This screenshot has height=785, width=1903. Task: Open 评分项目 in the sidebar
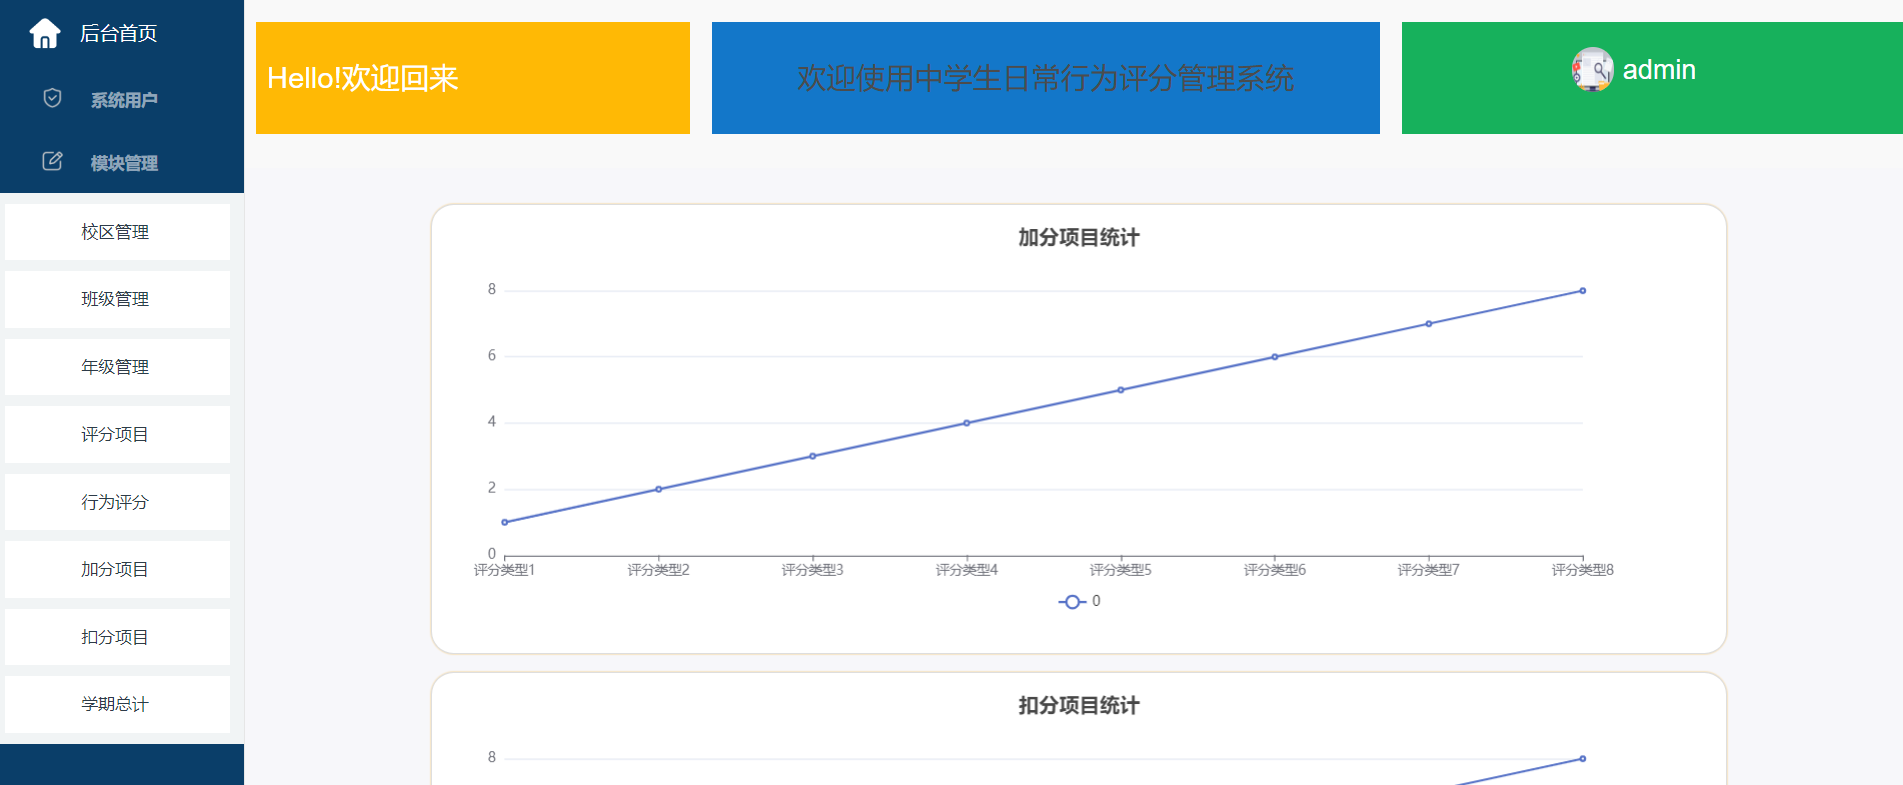[117, 434]
